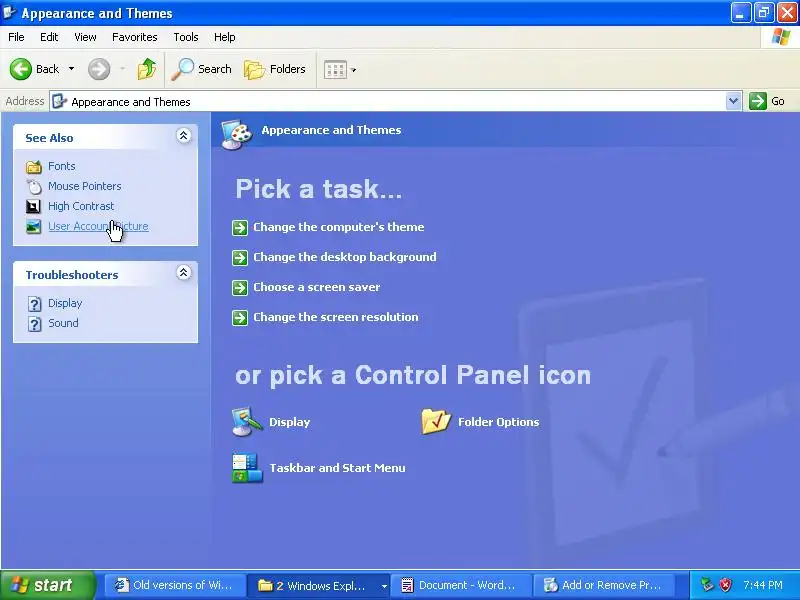Open the Display control panel label
800x600 pixels.
pyautogui.click(x=290, y=422)
